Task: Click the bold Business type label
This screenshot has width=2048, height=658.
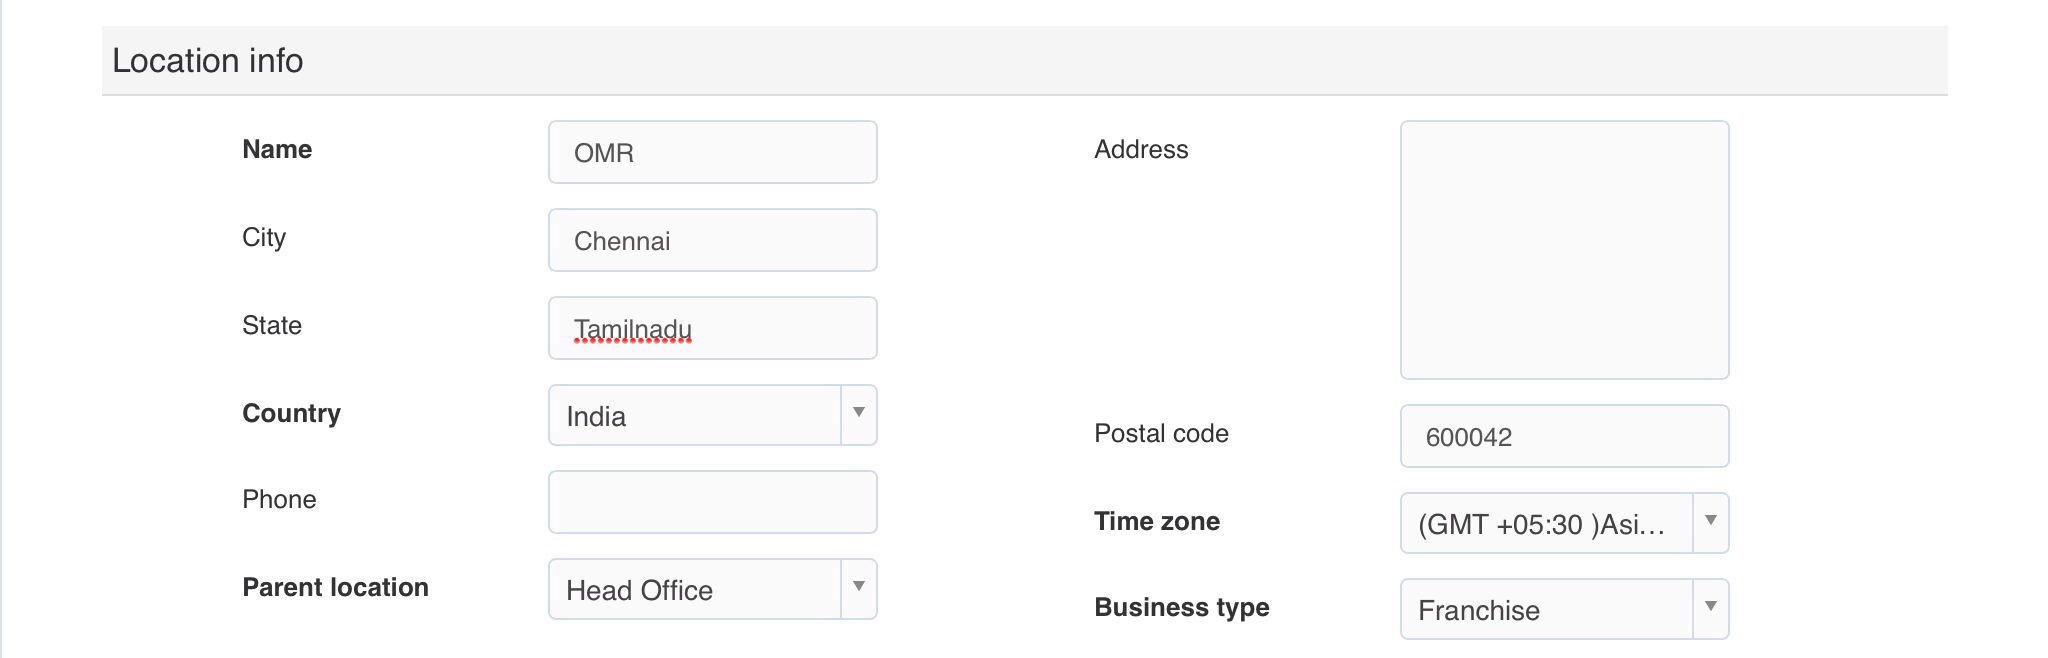Action: click(x=1181, y=608)
